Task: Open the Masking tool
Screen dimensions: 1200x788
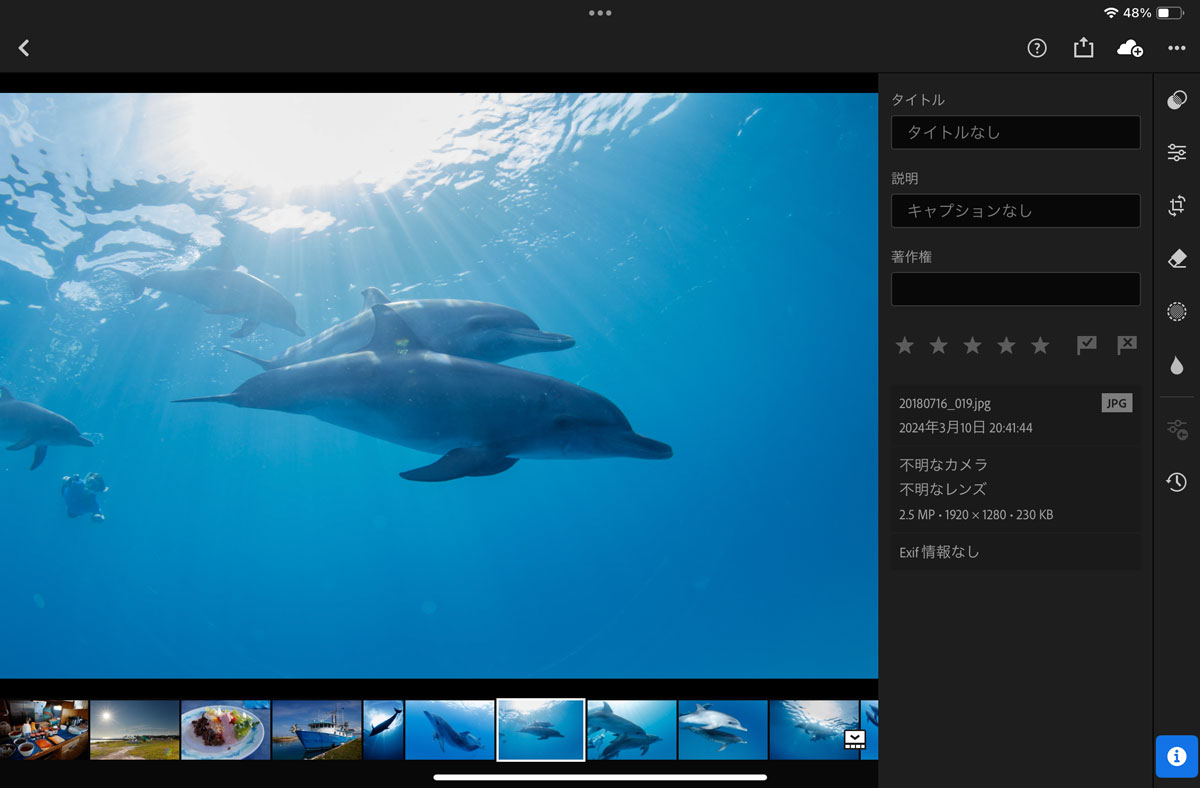Action: point(1177,312)
